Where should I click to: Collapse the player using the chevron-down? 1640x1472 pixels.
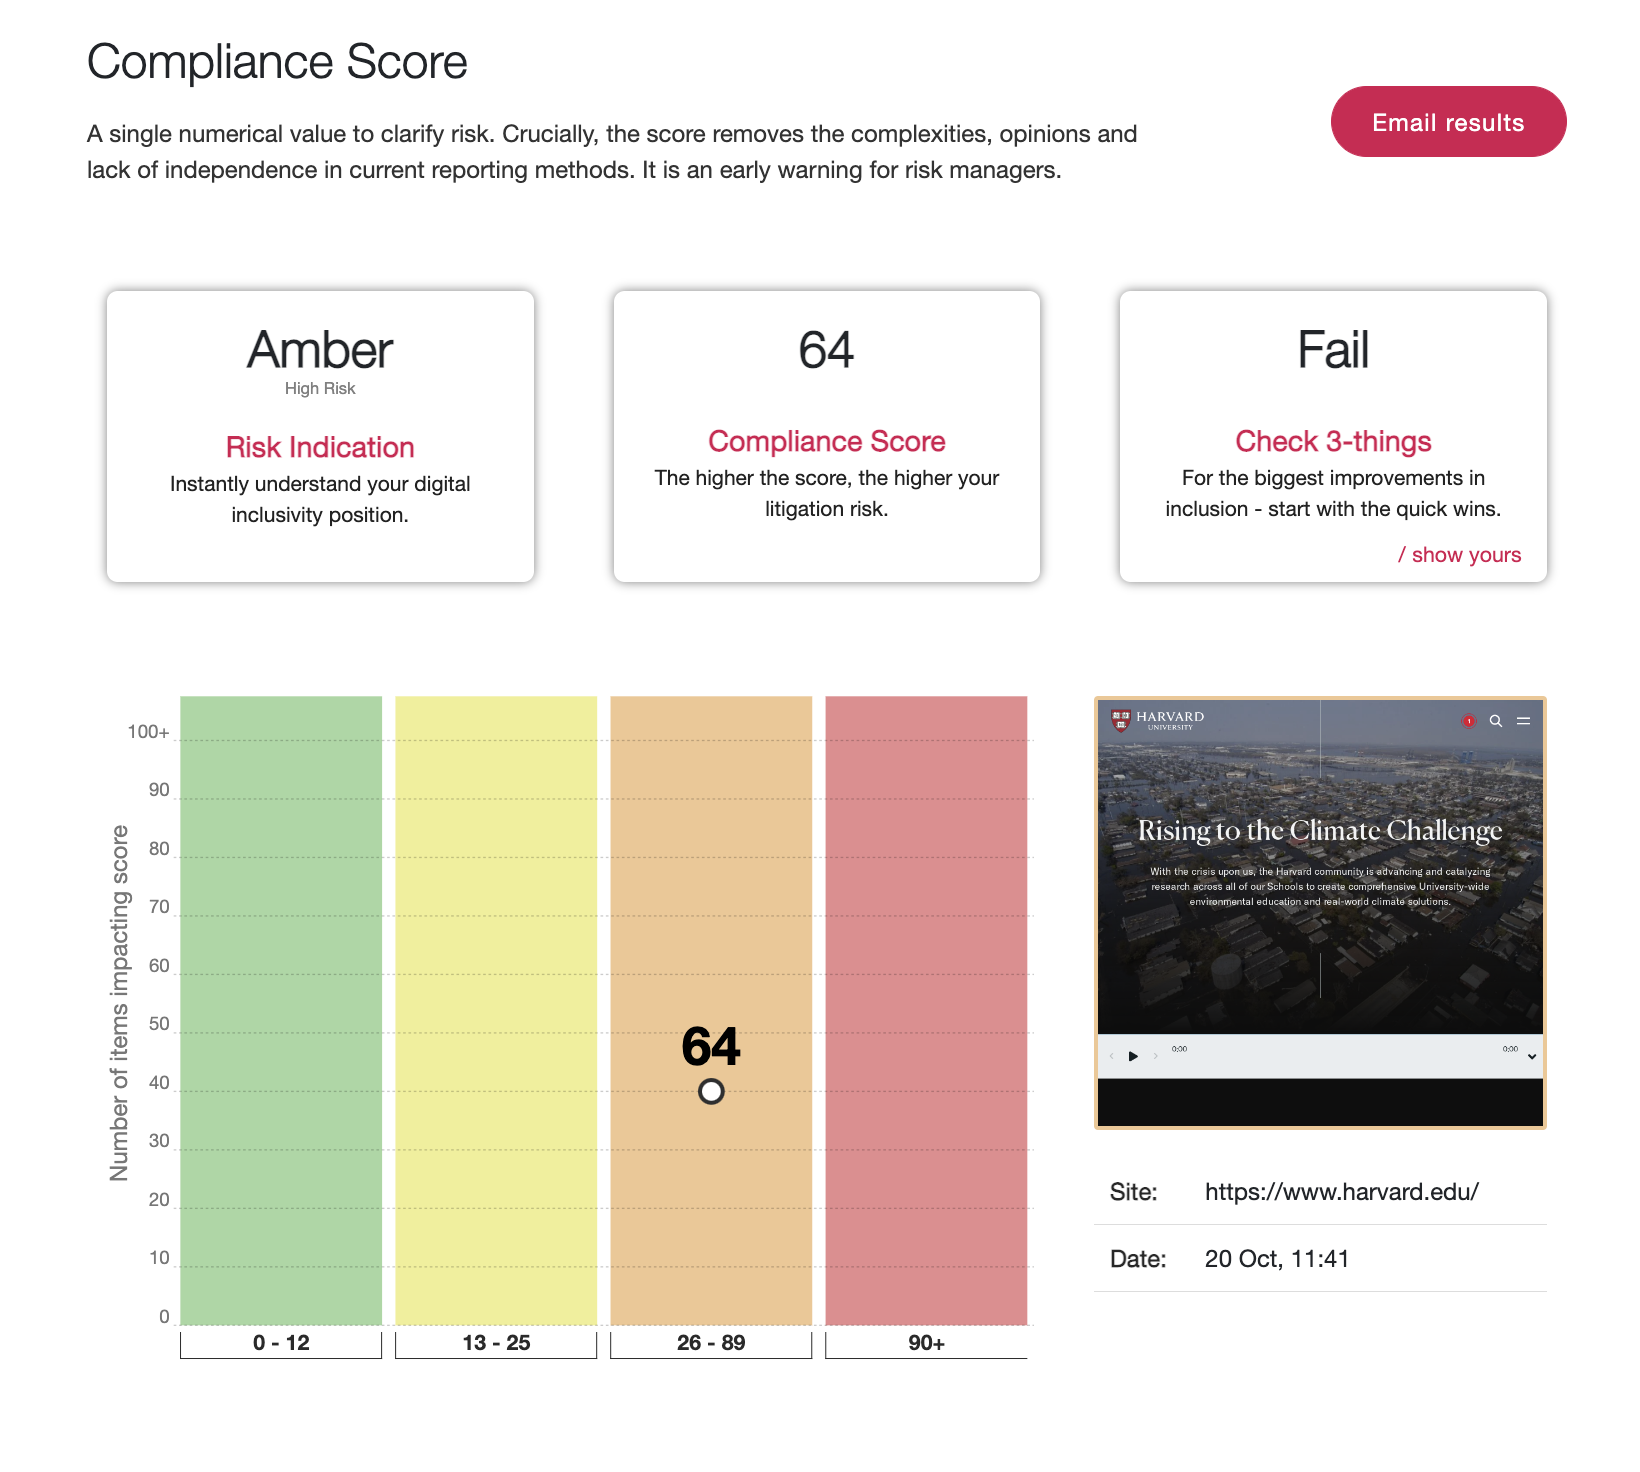pyautogui.click(x=1532, y=1057)
